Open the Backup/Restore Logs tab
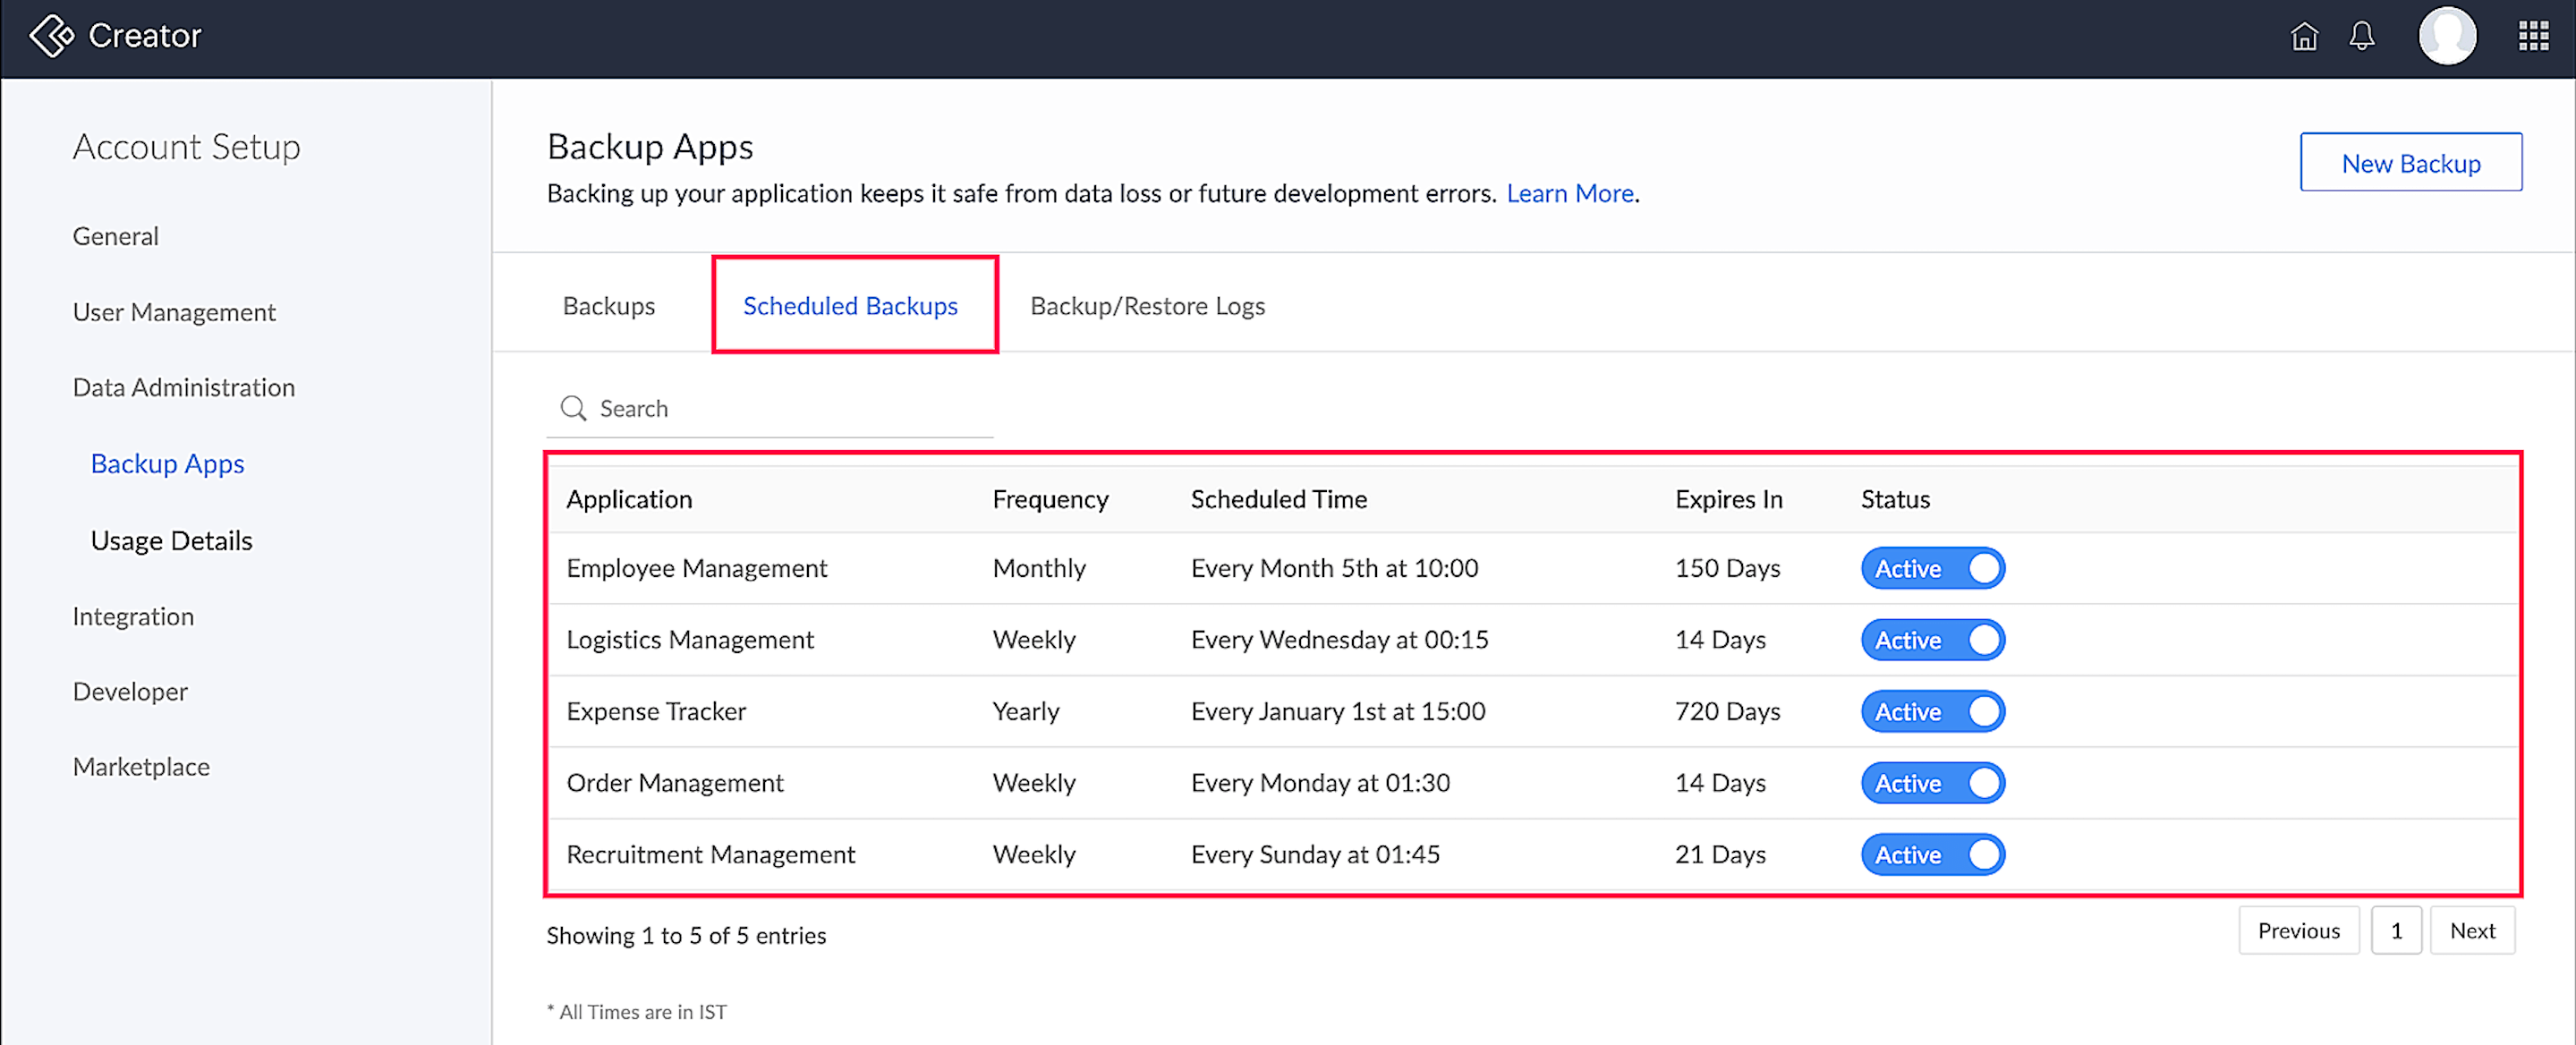This screenshot has width=2576, height=1045. [1147, 306]
